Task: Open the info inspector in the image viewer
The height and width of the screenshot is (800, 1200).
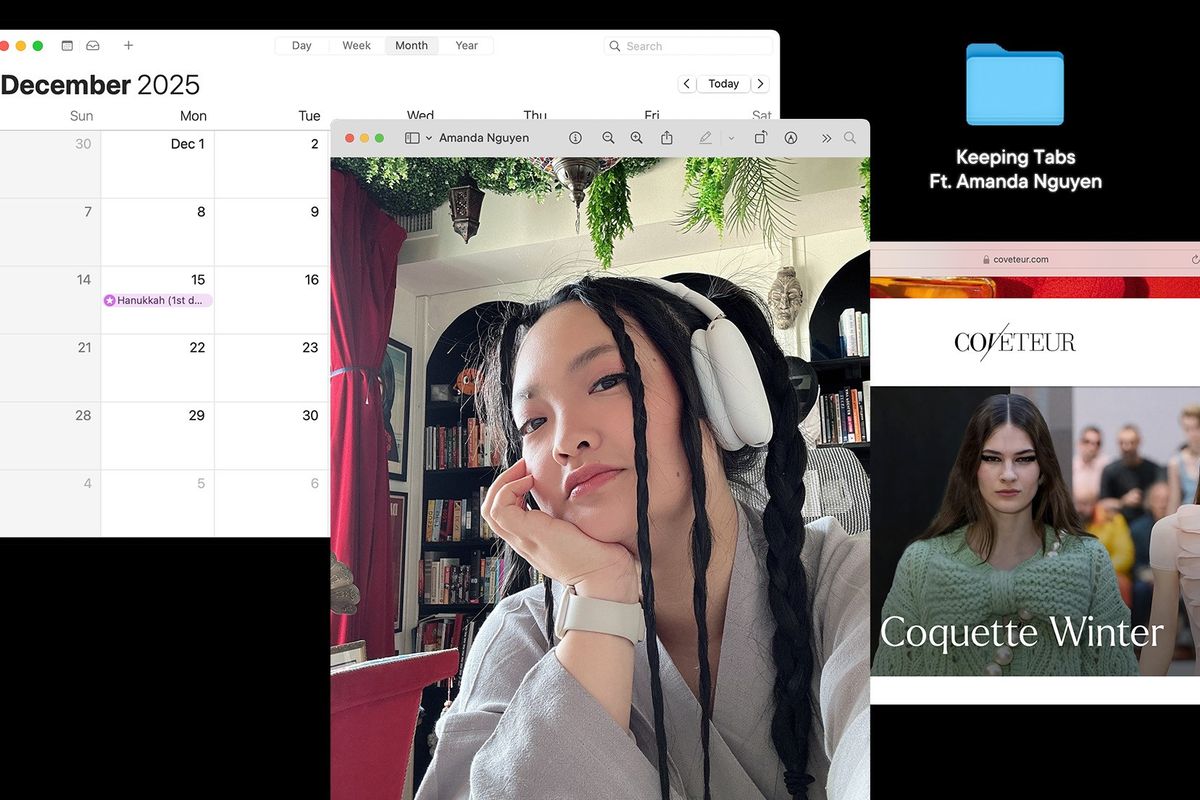Action: (575, 138)
